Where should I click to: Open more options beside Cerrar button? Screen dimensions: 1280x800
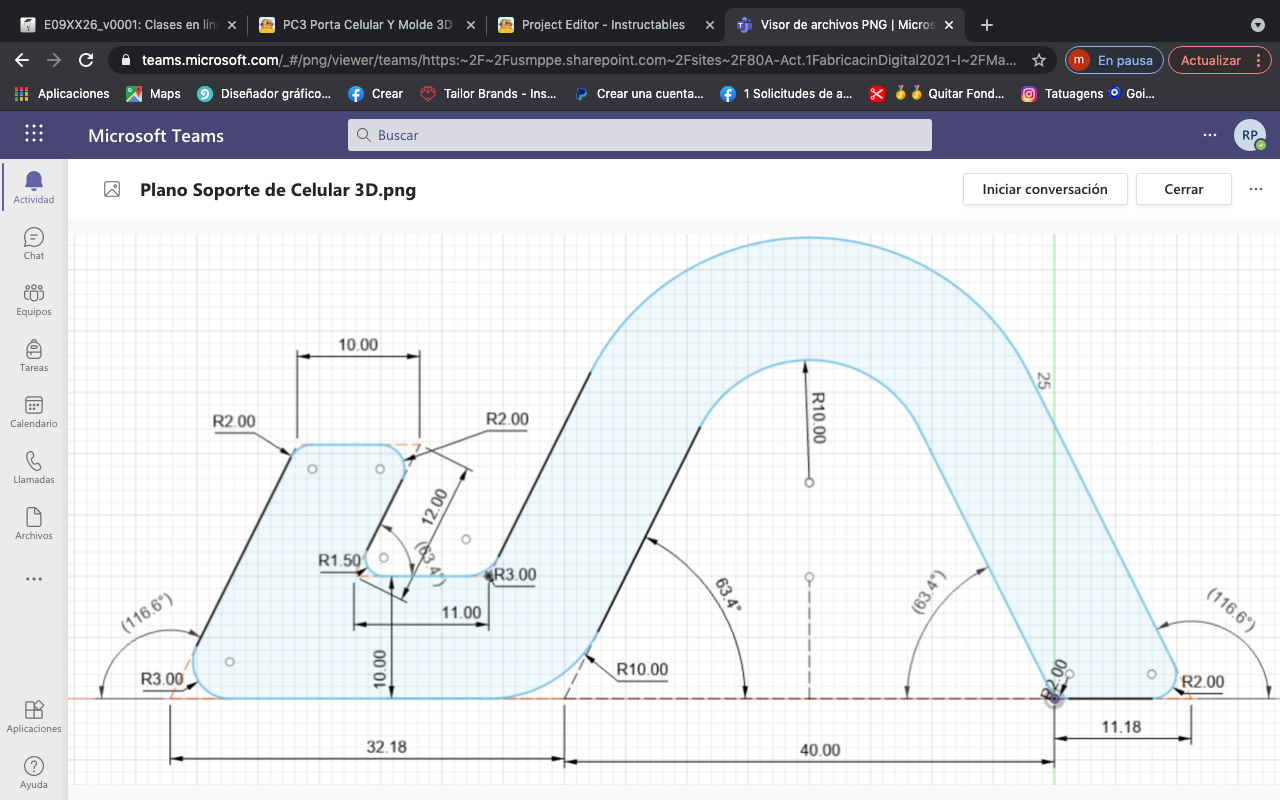click(x=1256, y=188)
